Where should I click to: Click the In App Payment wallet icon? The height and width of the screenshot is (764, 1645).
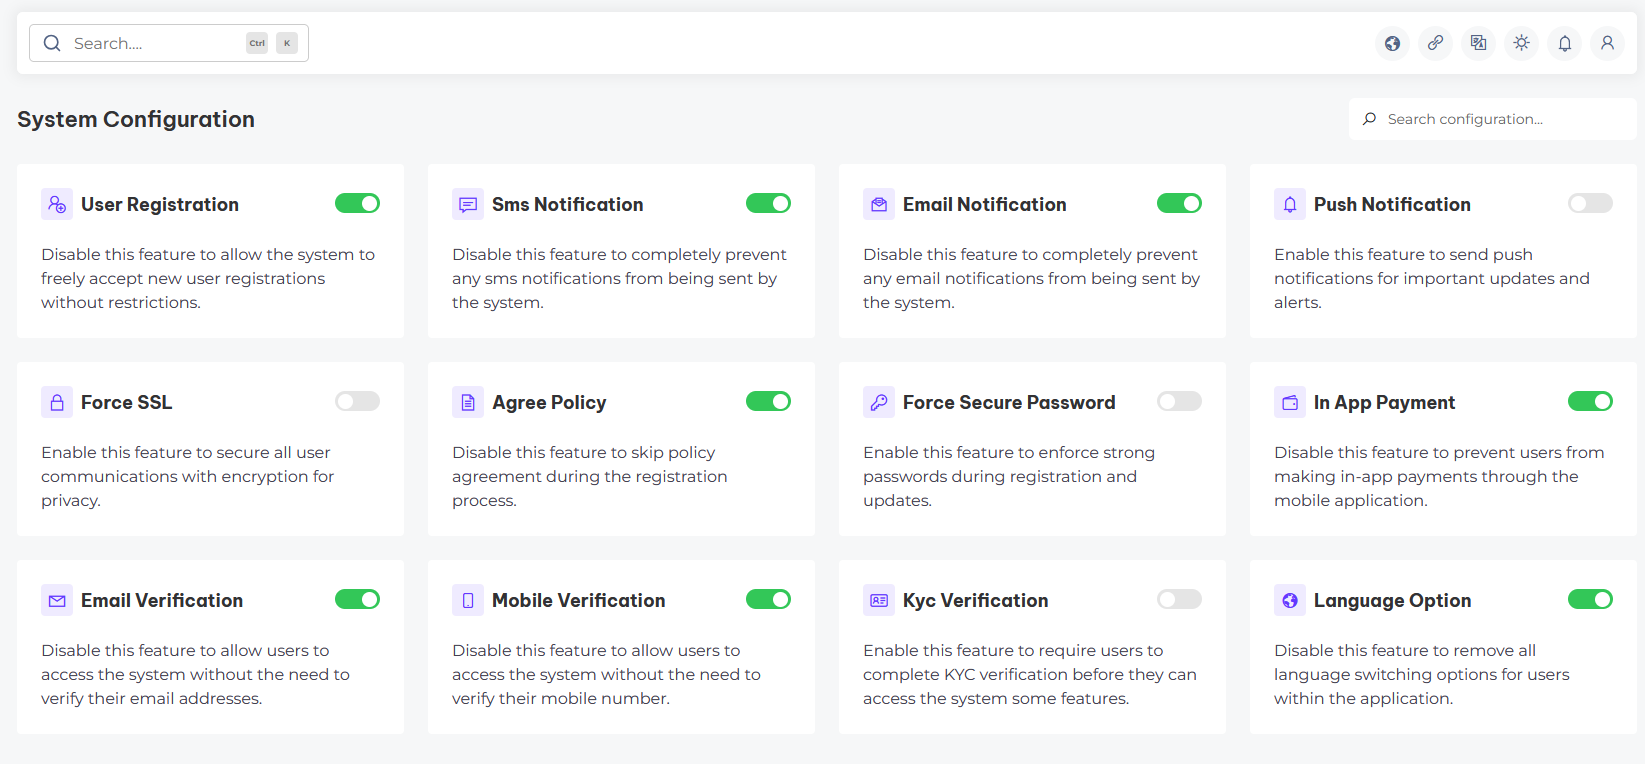click(1290, 402)
